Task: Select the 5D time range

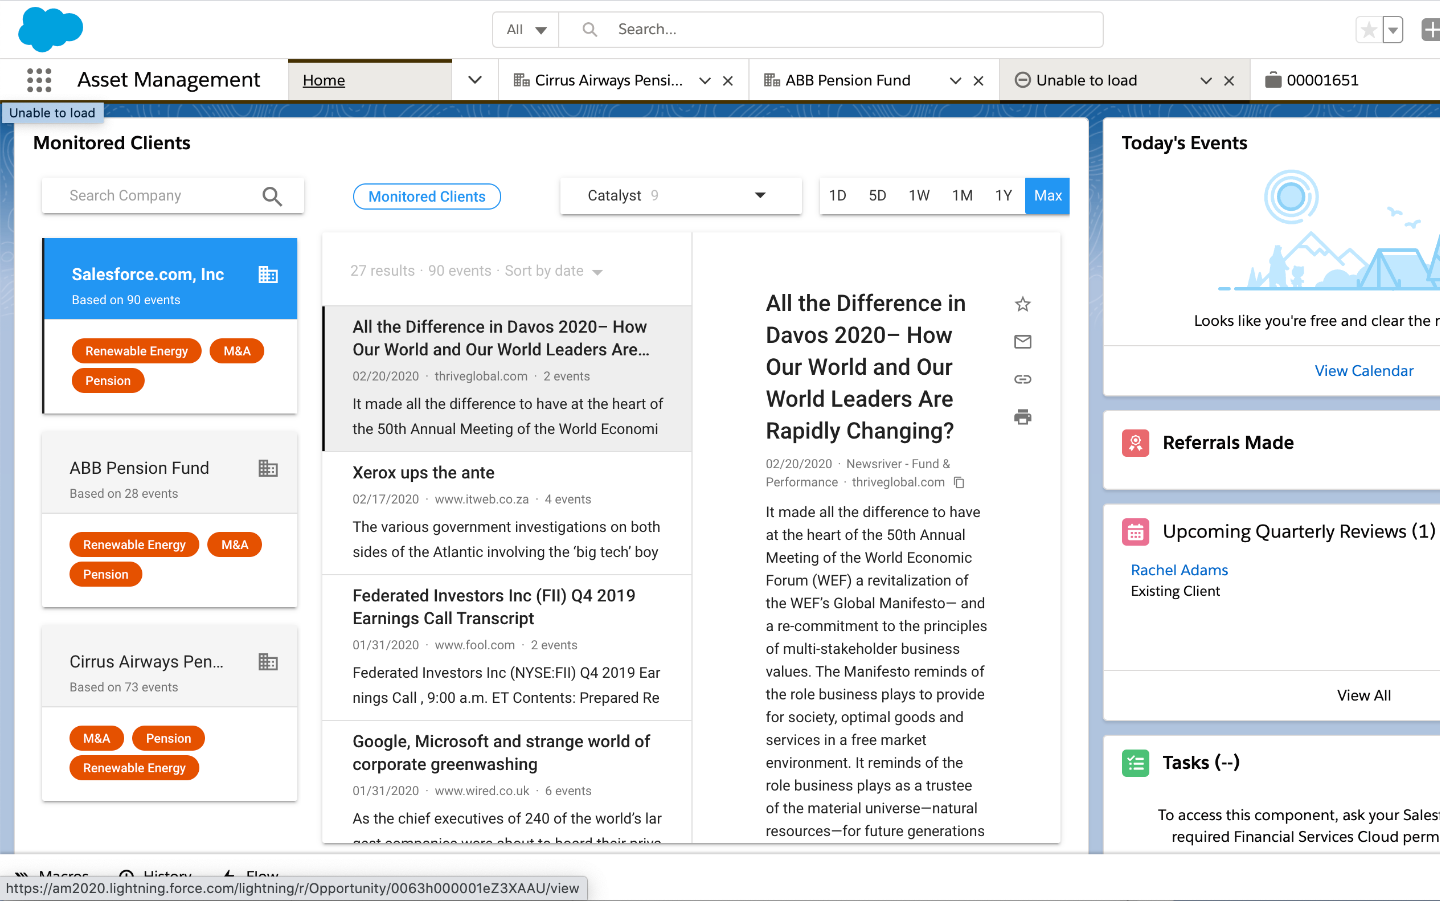Action: [877, 196]
